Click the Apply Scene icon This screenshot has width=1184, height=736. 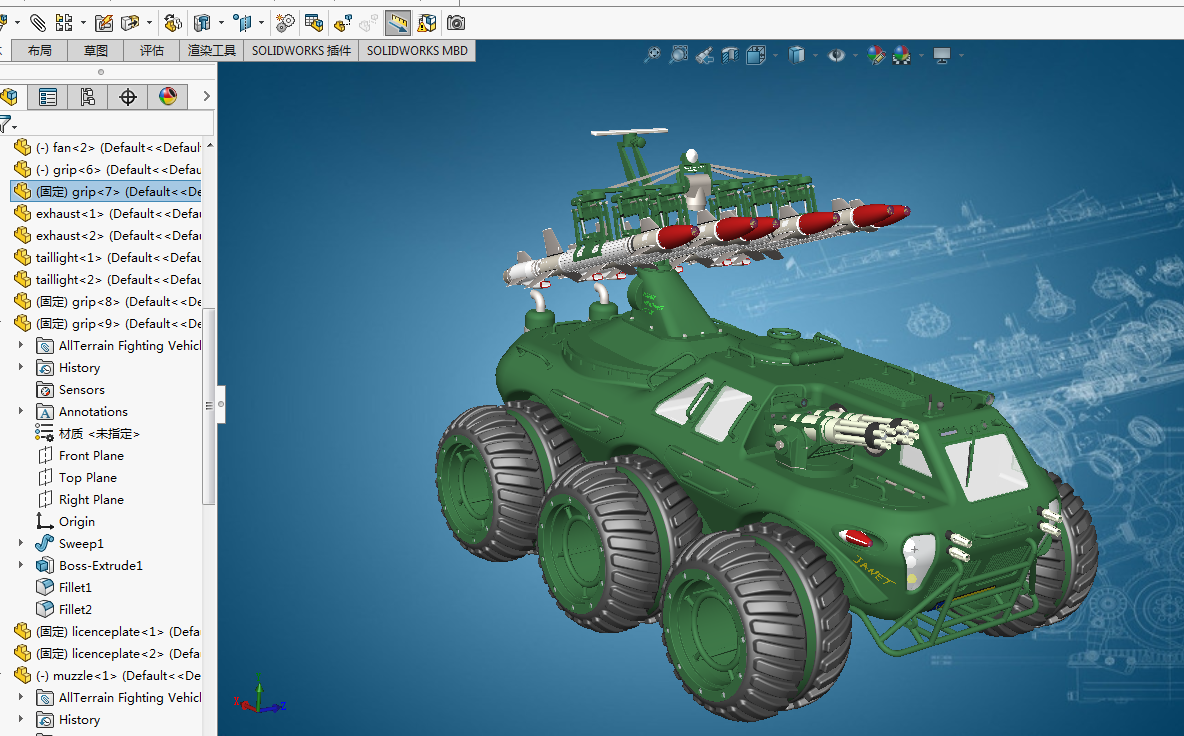tap(902, 55)
